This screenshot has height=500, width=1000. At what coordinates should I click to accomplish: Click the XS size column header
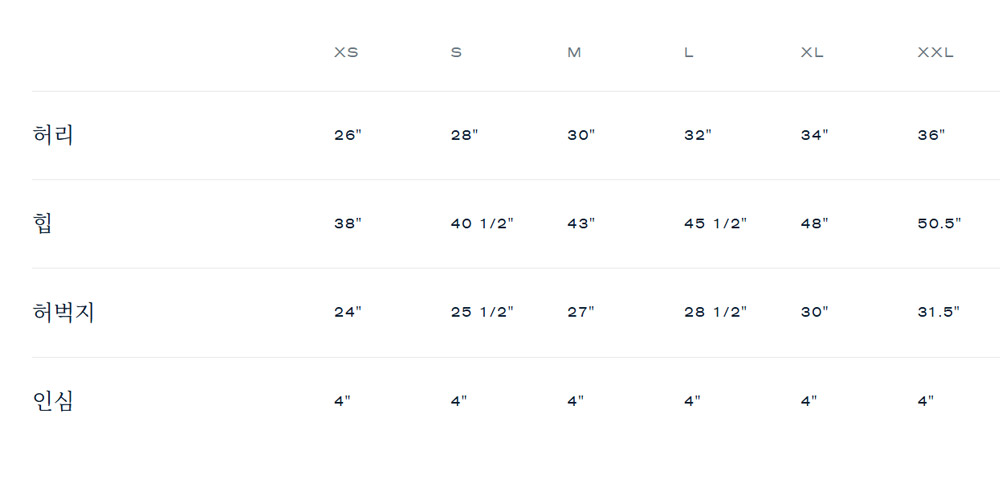point(346,53)
